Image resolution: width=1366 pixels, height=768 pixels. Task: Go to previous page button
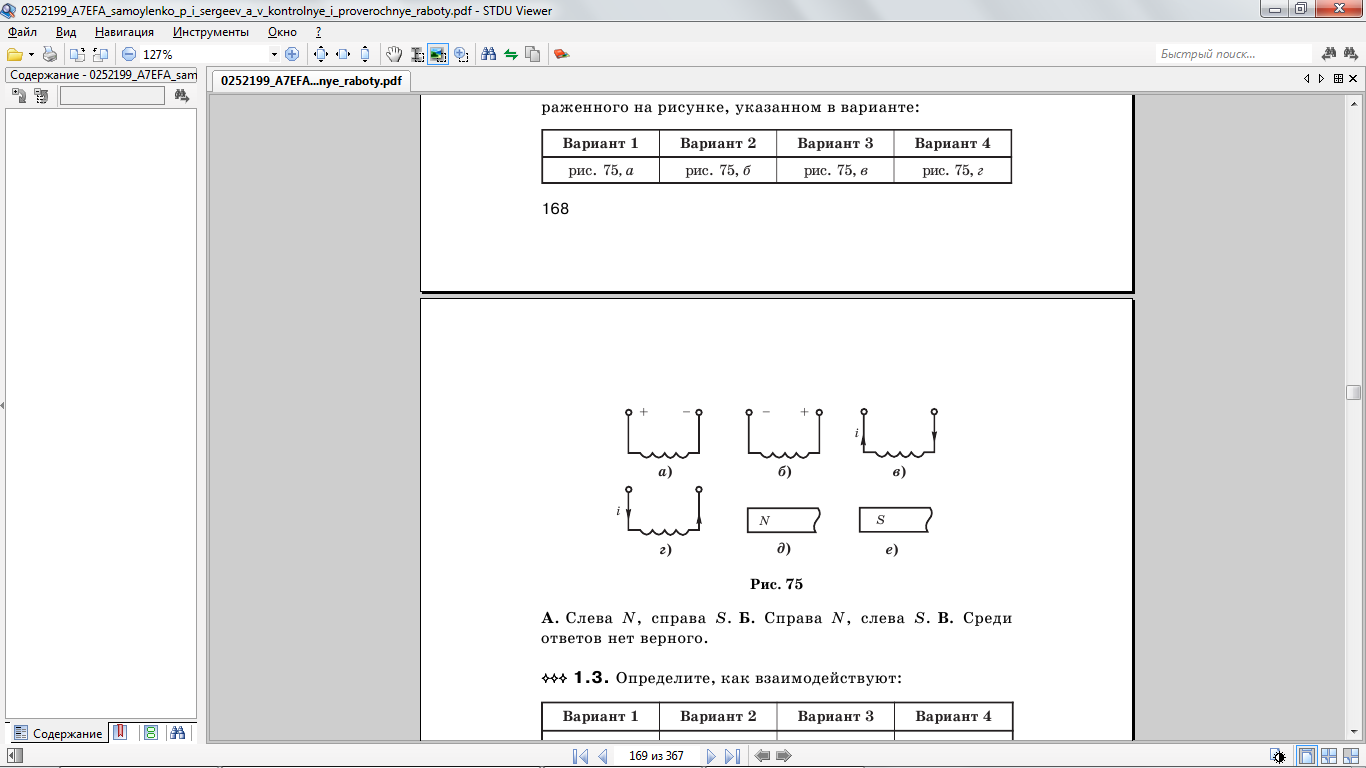coord(603,756)
